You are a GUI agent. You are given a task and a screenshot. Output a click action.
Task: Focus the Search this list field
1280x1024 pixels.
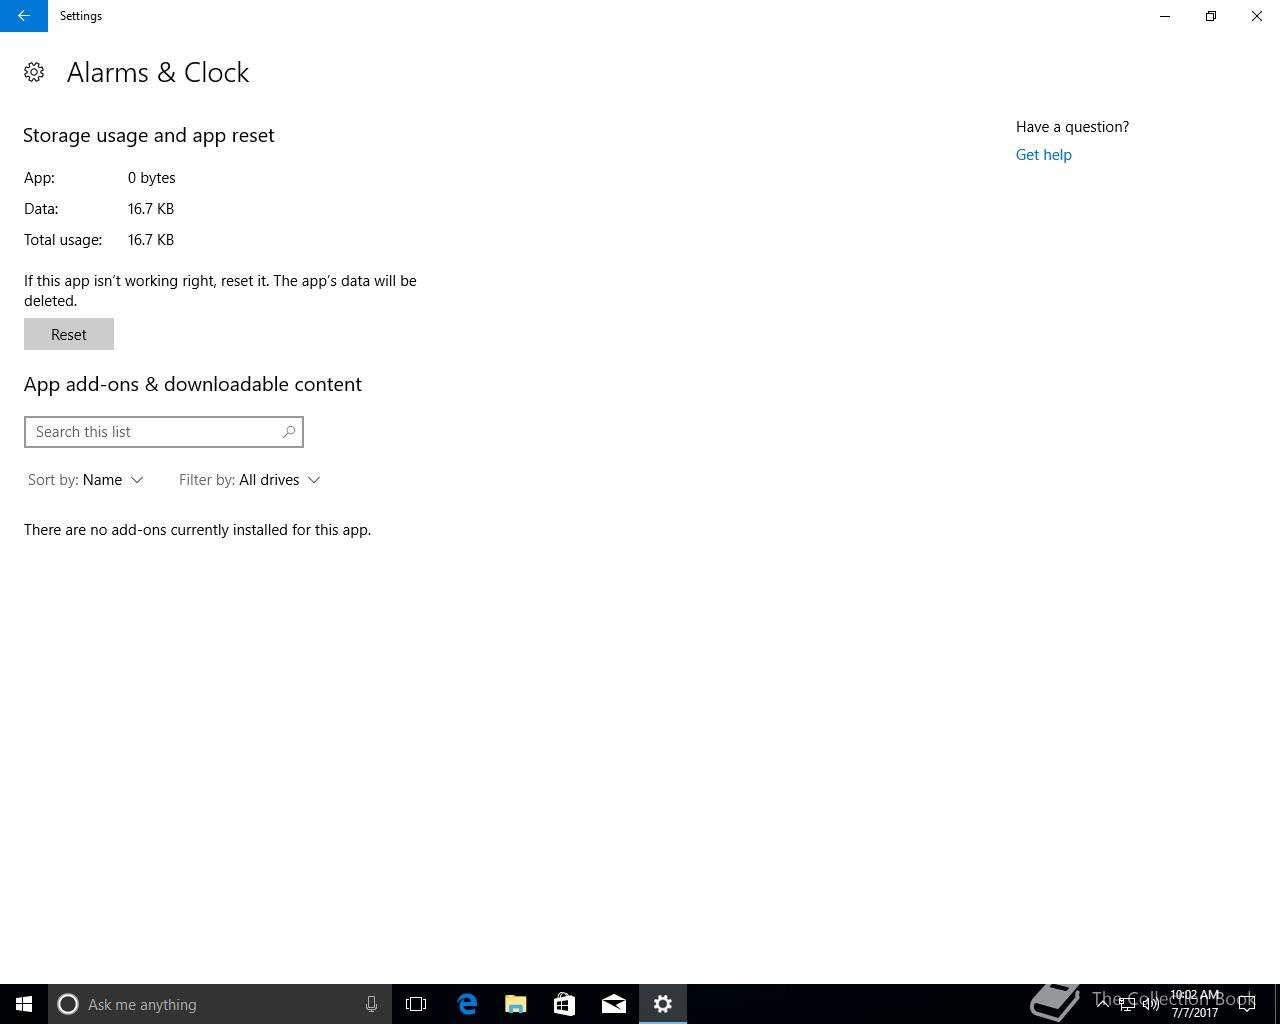point(164,432)
